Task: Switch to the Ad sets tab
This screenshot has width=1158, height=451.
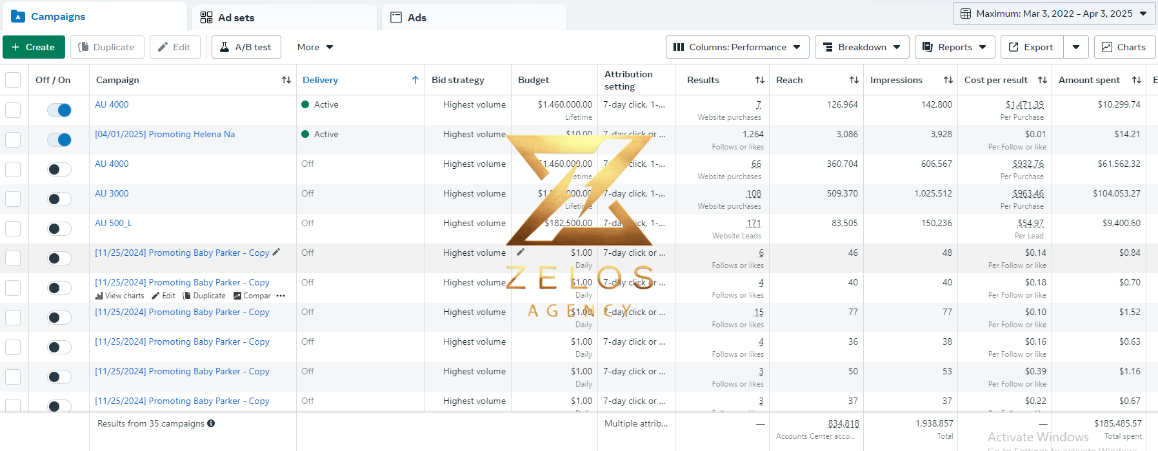Action: click(x=284, y=17)
